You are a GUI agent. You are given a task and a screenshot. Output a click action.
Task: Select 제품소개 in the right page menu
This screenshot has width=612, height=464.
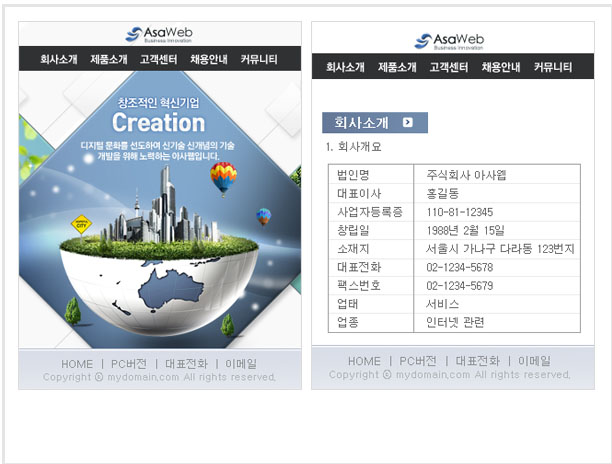tap(397, 67)
